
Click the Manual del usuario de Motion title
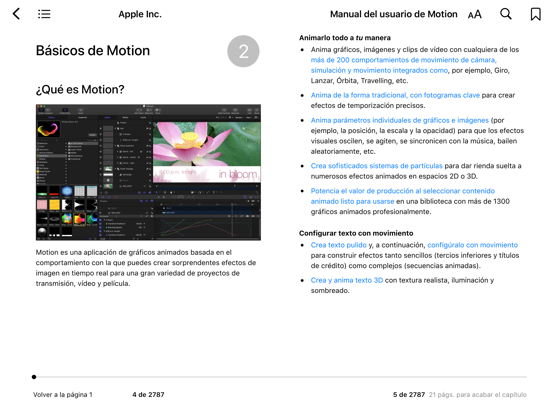click(x=394, y=14)
